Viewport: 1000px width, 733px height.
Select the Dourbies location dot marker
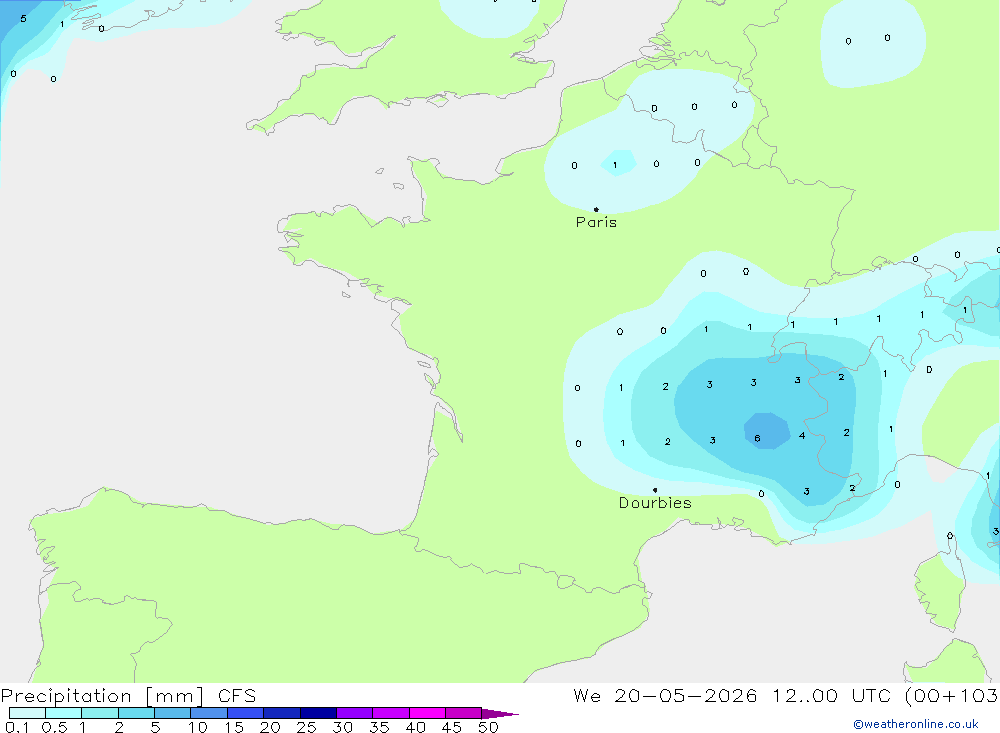[x=655, y=490]
